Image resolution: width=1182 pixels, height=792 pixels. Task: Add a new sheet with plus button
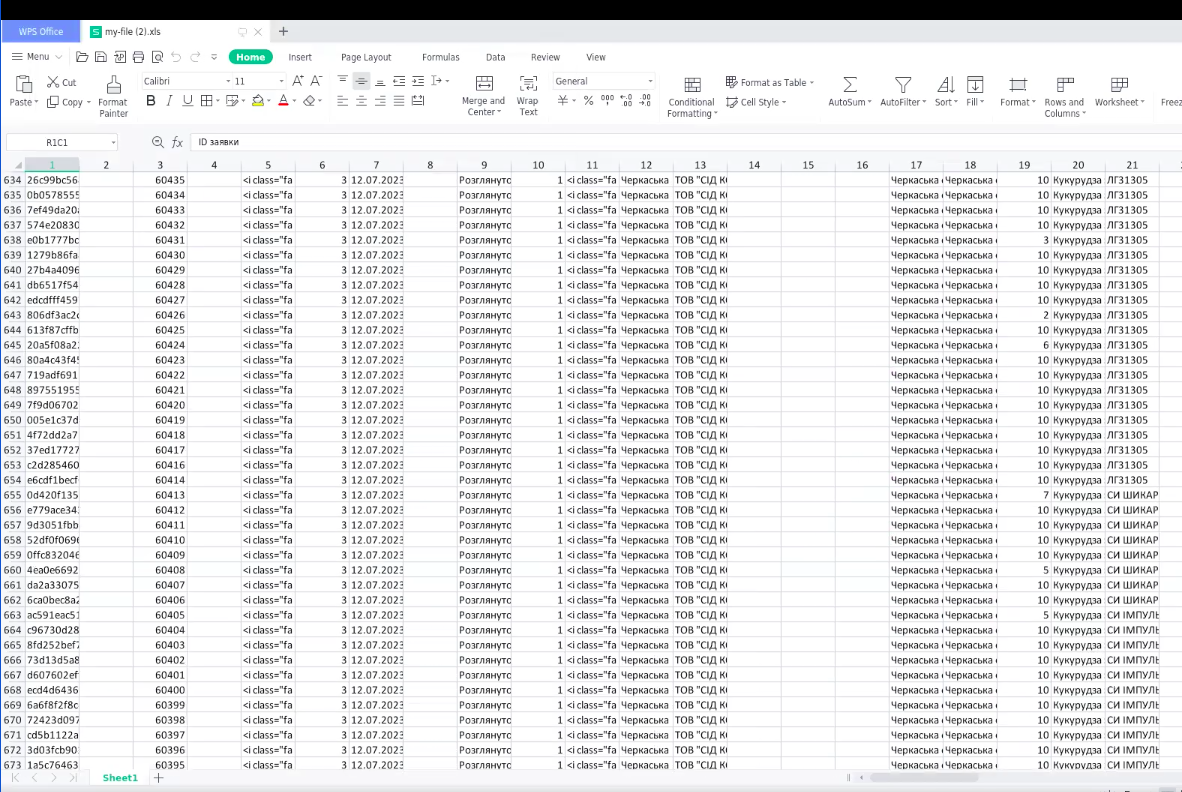tap(158, 777)
